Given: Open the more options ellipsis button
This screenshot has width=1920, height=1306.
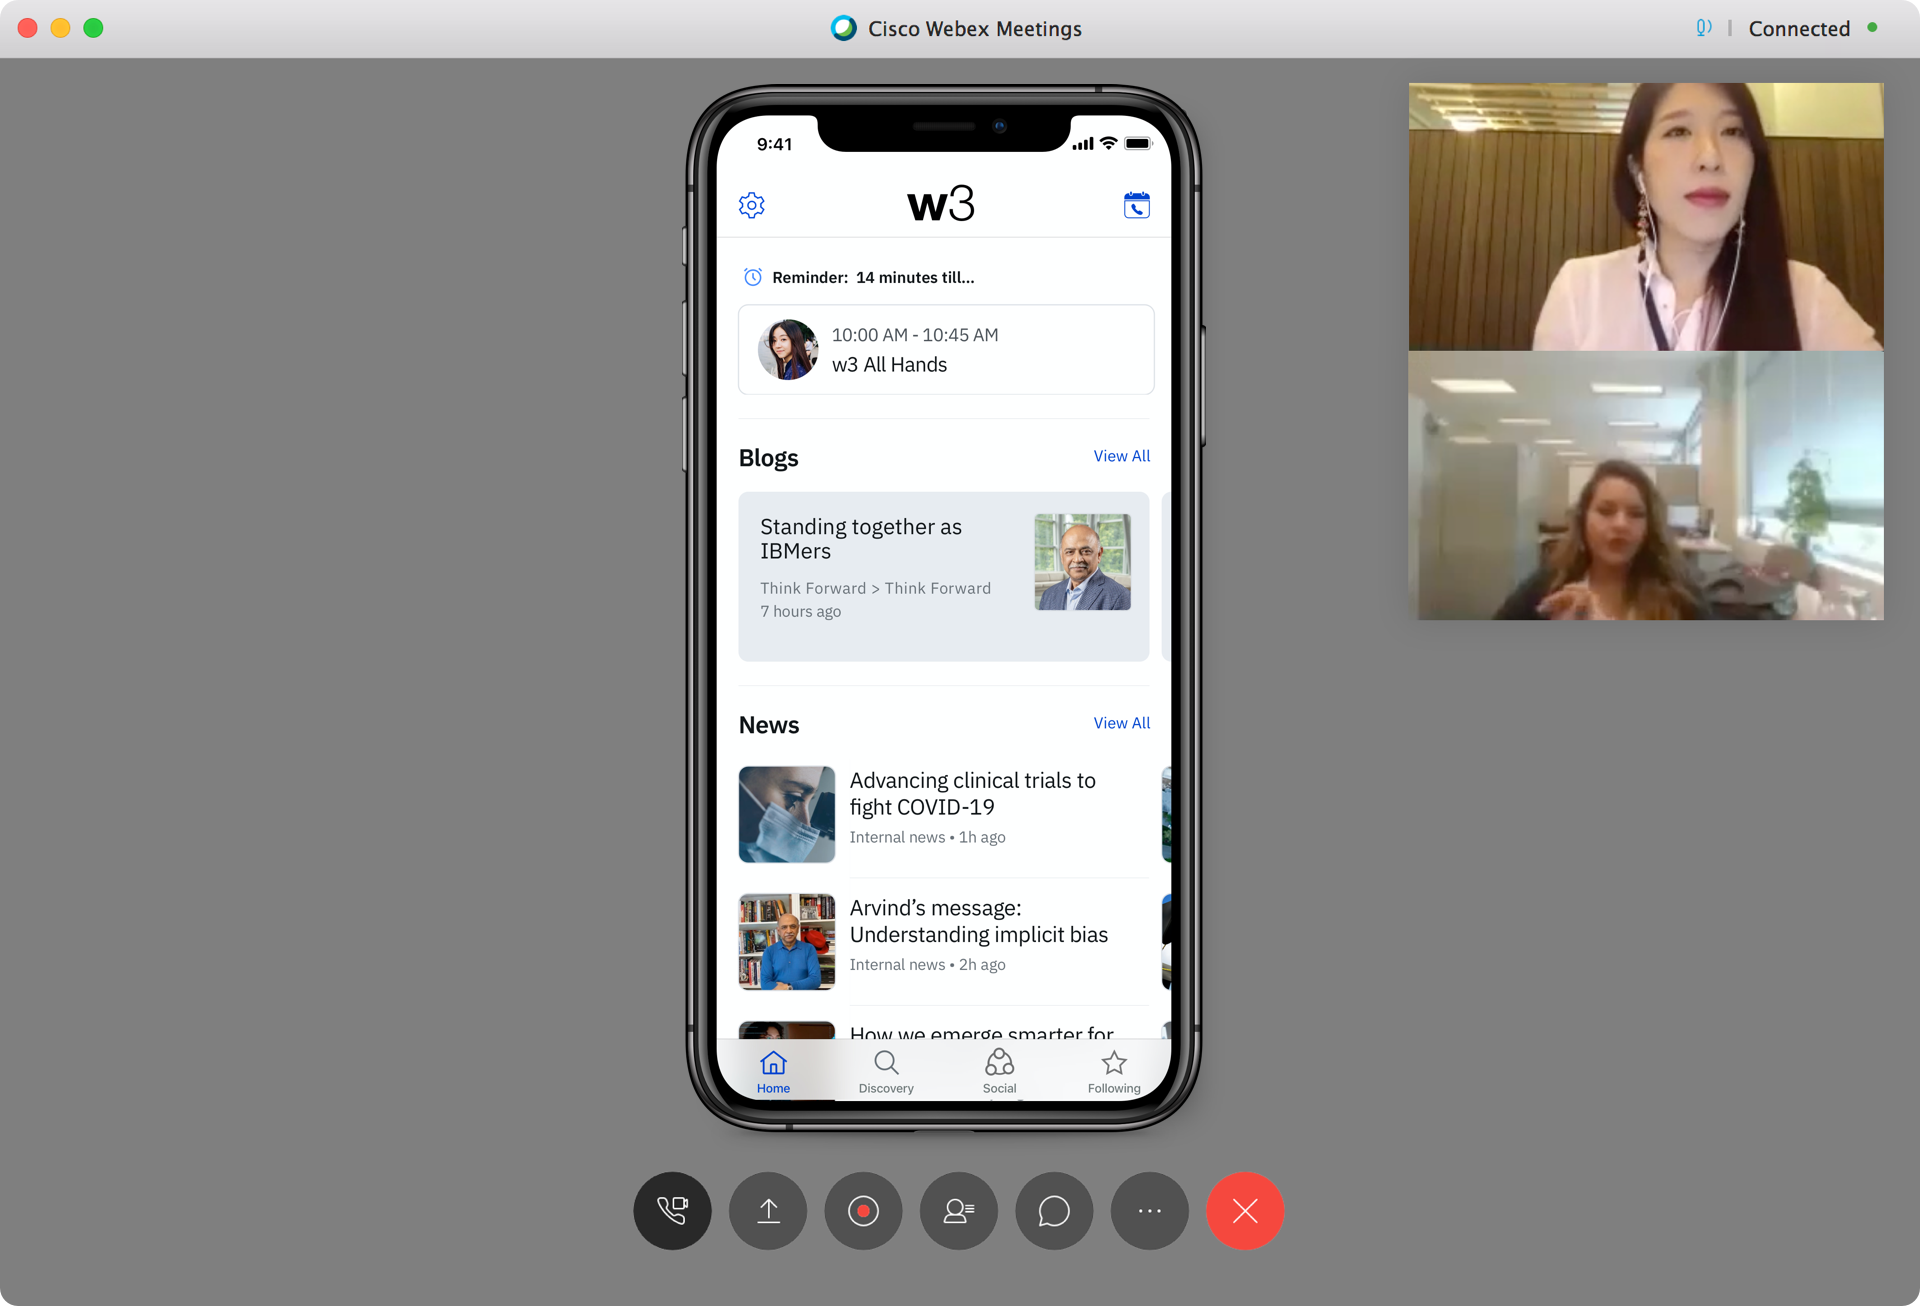Looking at the screenshot, I should point(1149,1211).
